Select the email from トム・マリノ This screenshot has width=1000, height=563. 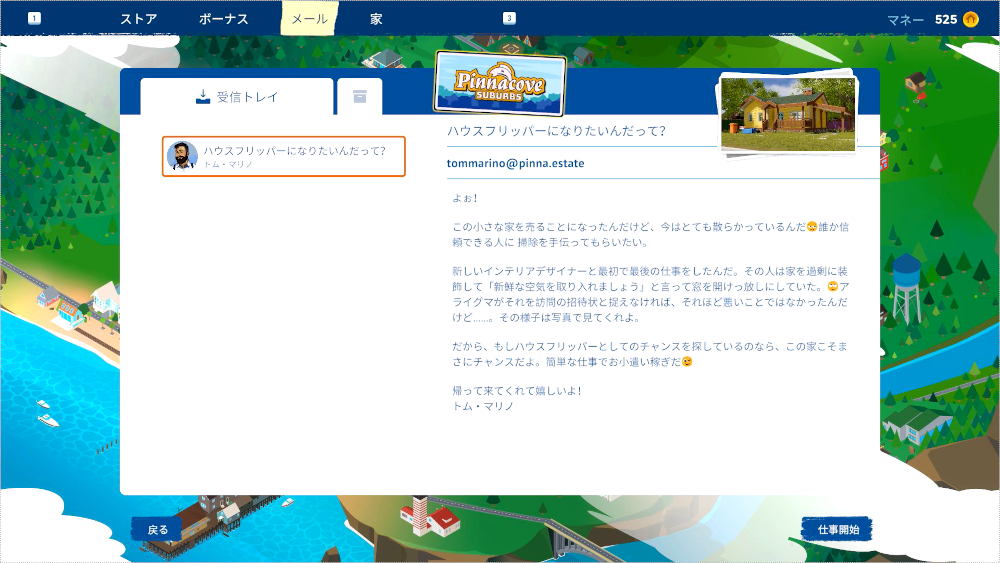[284, 156]
